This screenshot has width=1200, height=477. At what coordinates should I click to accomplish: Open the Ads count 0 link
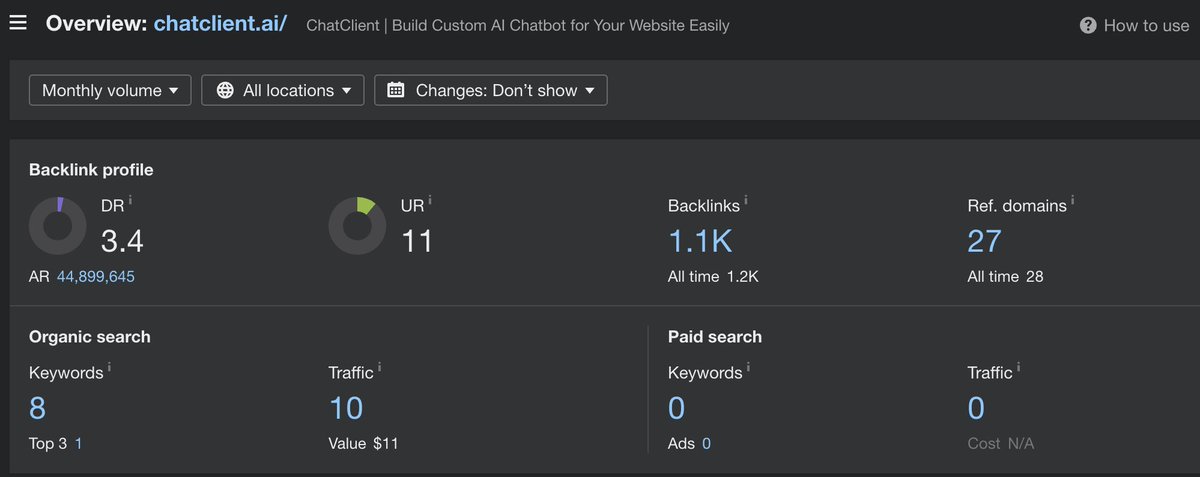click(x=706, y=443)
